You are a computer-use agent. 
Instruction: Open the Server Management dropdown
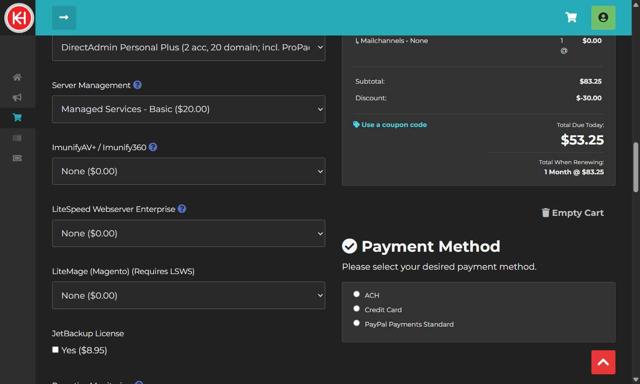pos(189,109)
